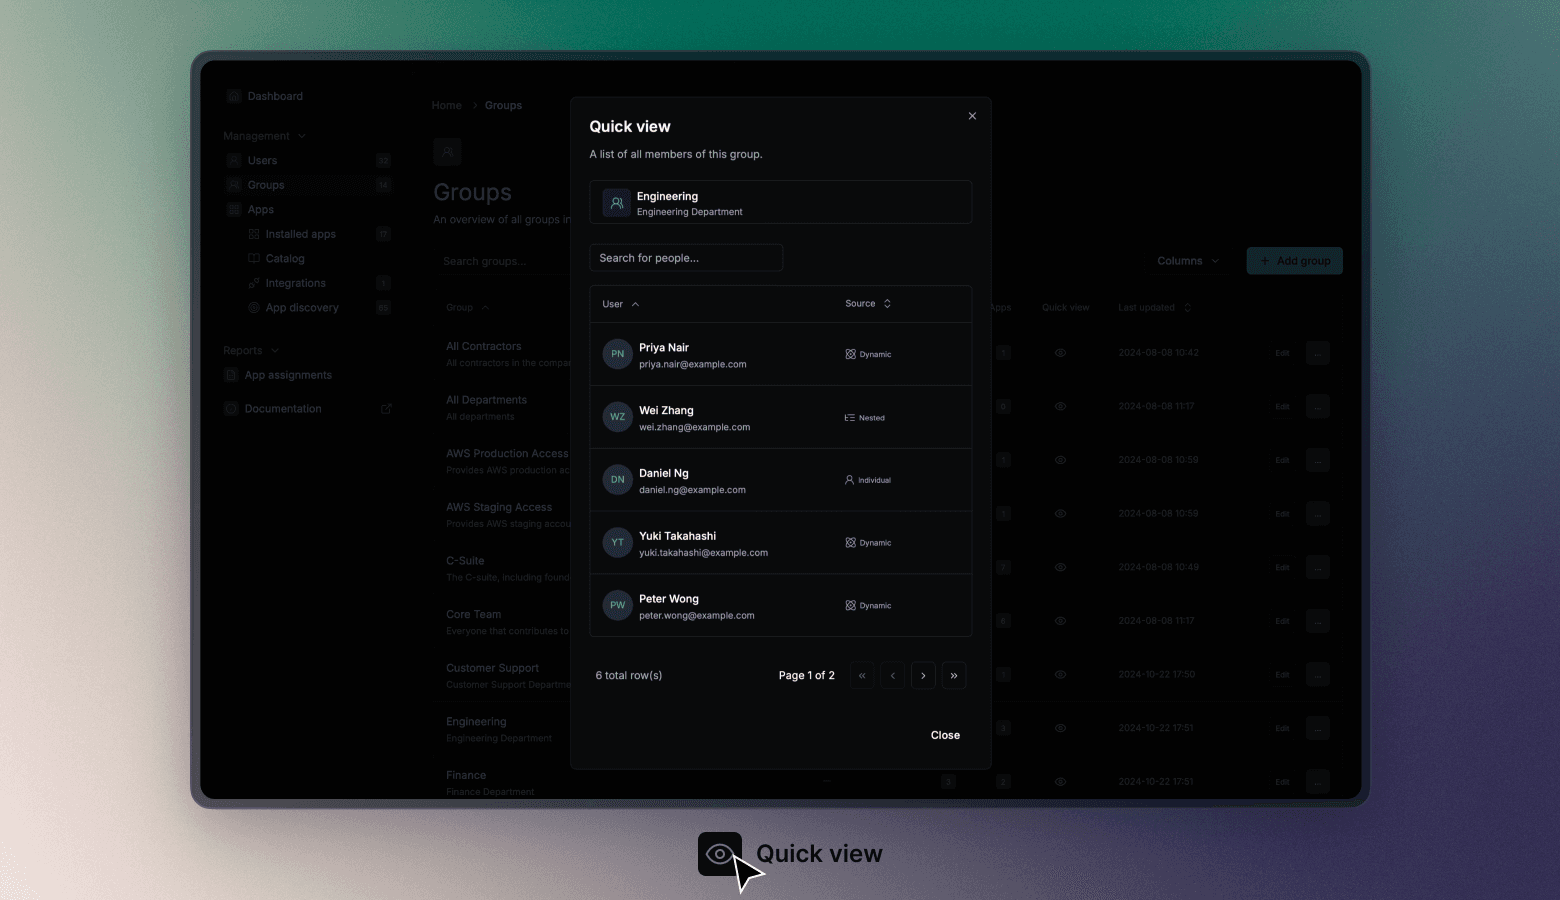Focus the Search groups field
The image size is (1560, 900).
(x=503, y=261)
